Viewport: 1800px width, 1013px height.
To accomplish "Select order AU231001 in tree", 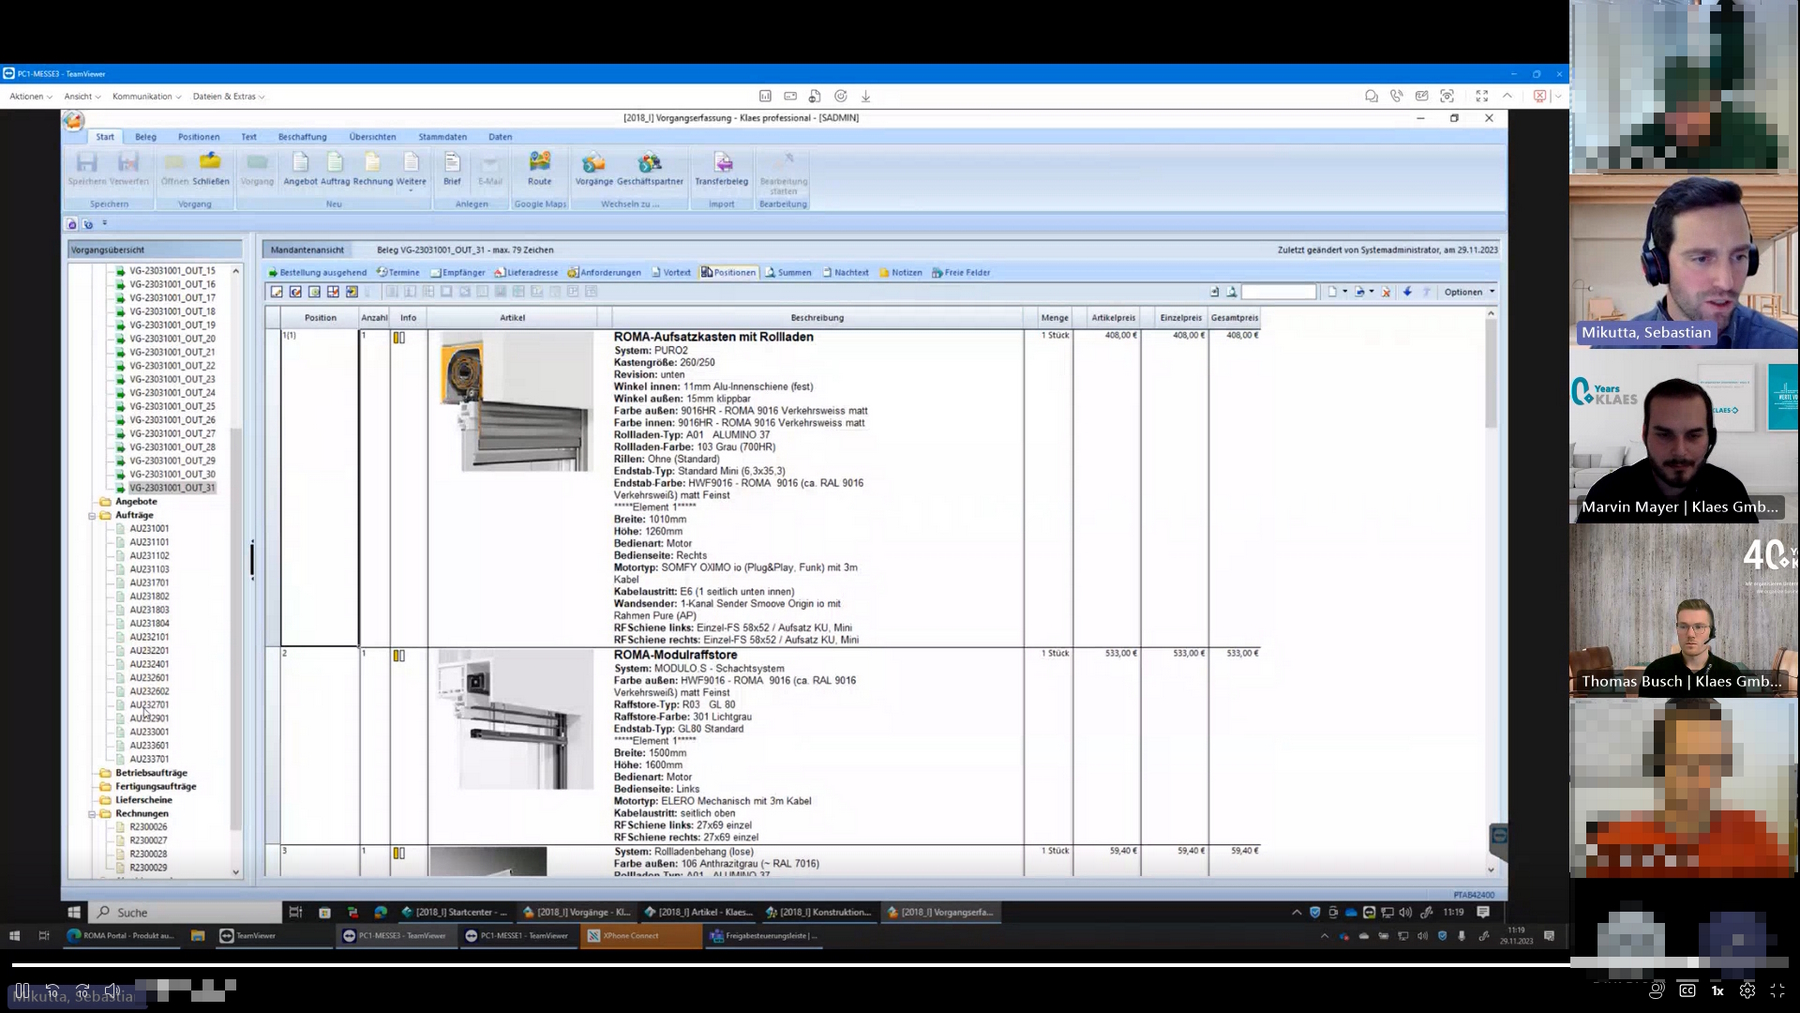I will click(149, 529).
